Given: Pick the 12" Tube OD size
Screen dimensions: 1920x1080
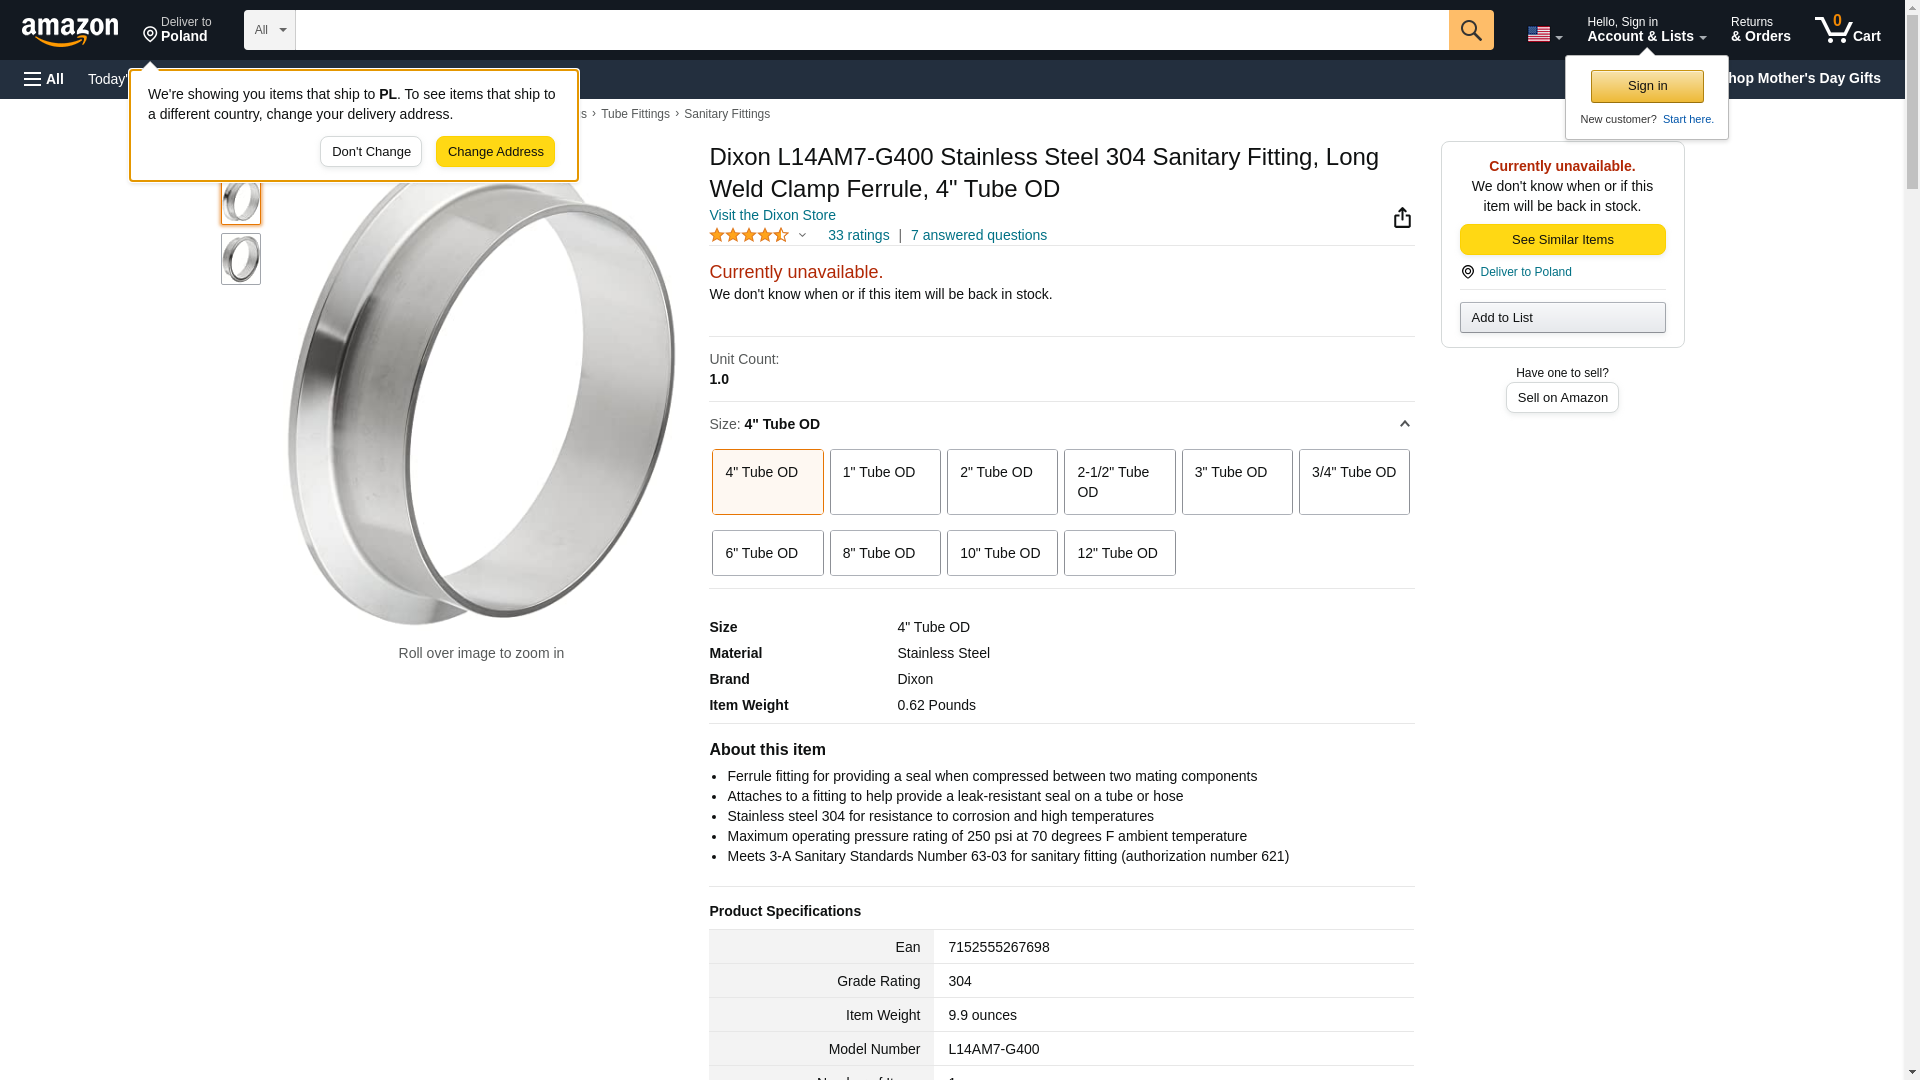Looking at the screenshot, I should click(1118, 553).
